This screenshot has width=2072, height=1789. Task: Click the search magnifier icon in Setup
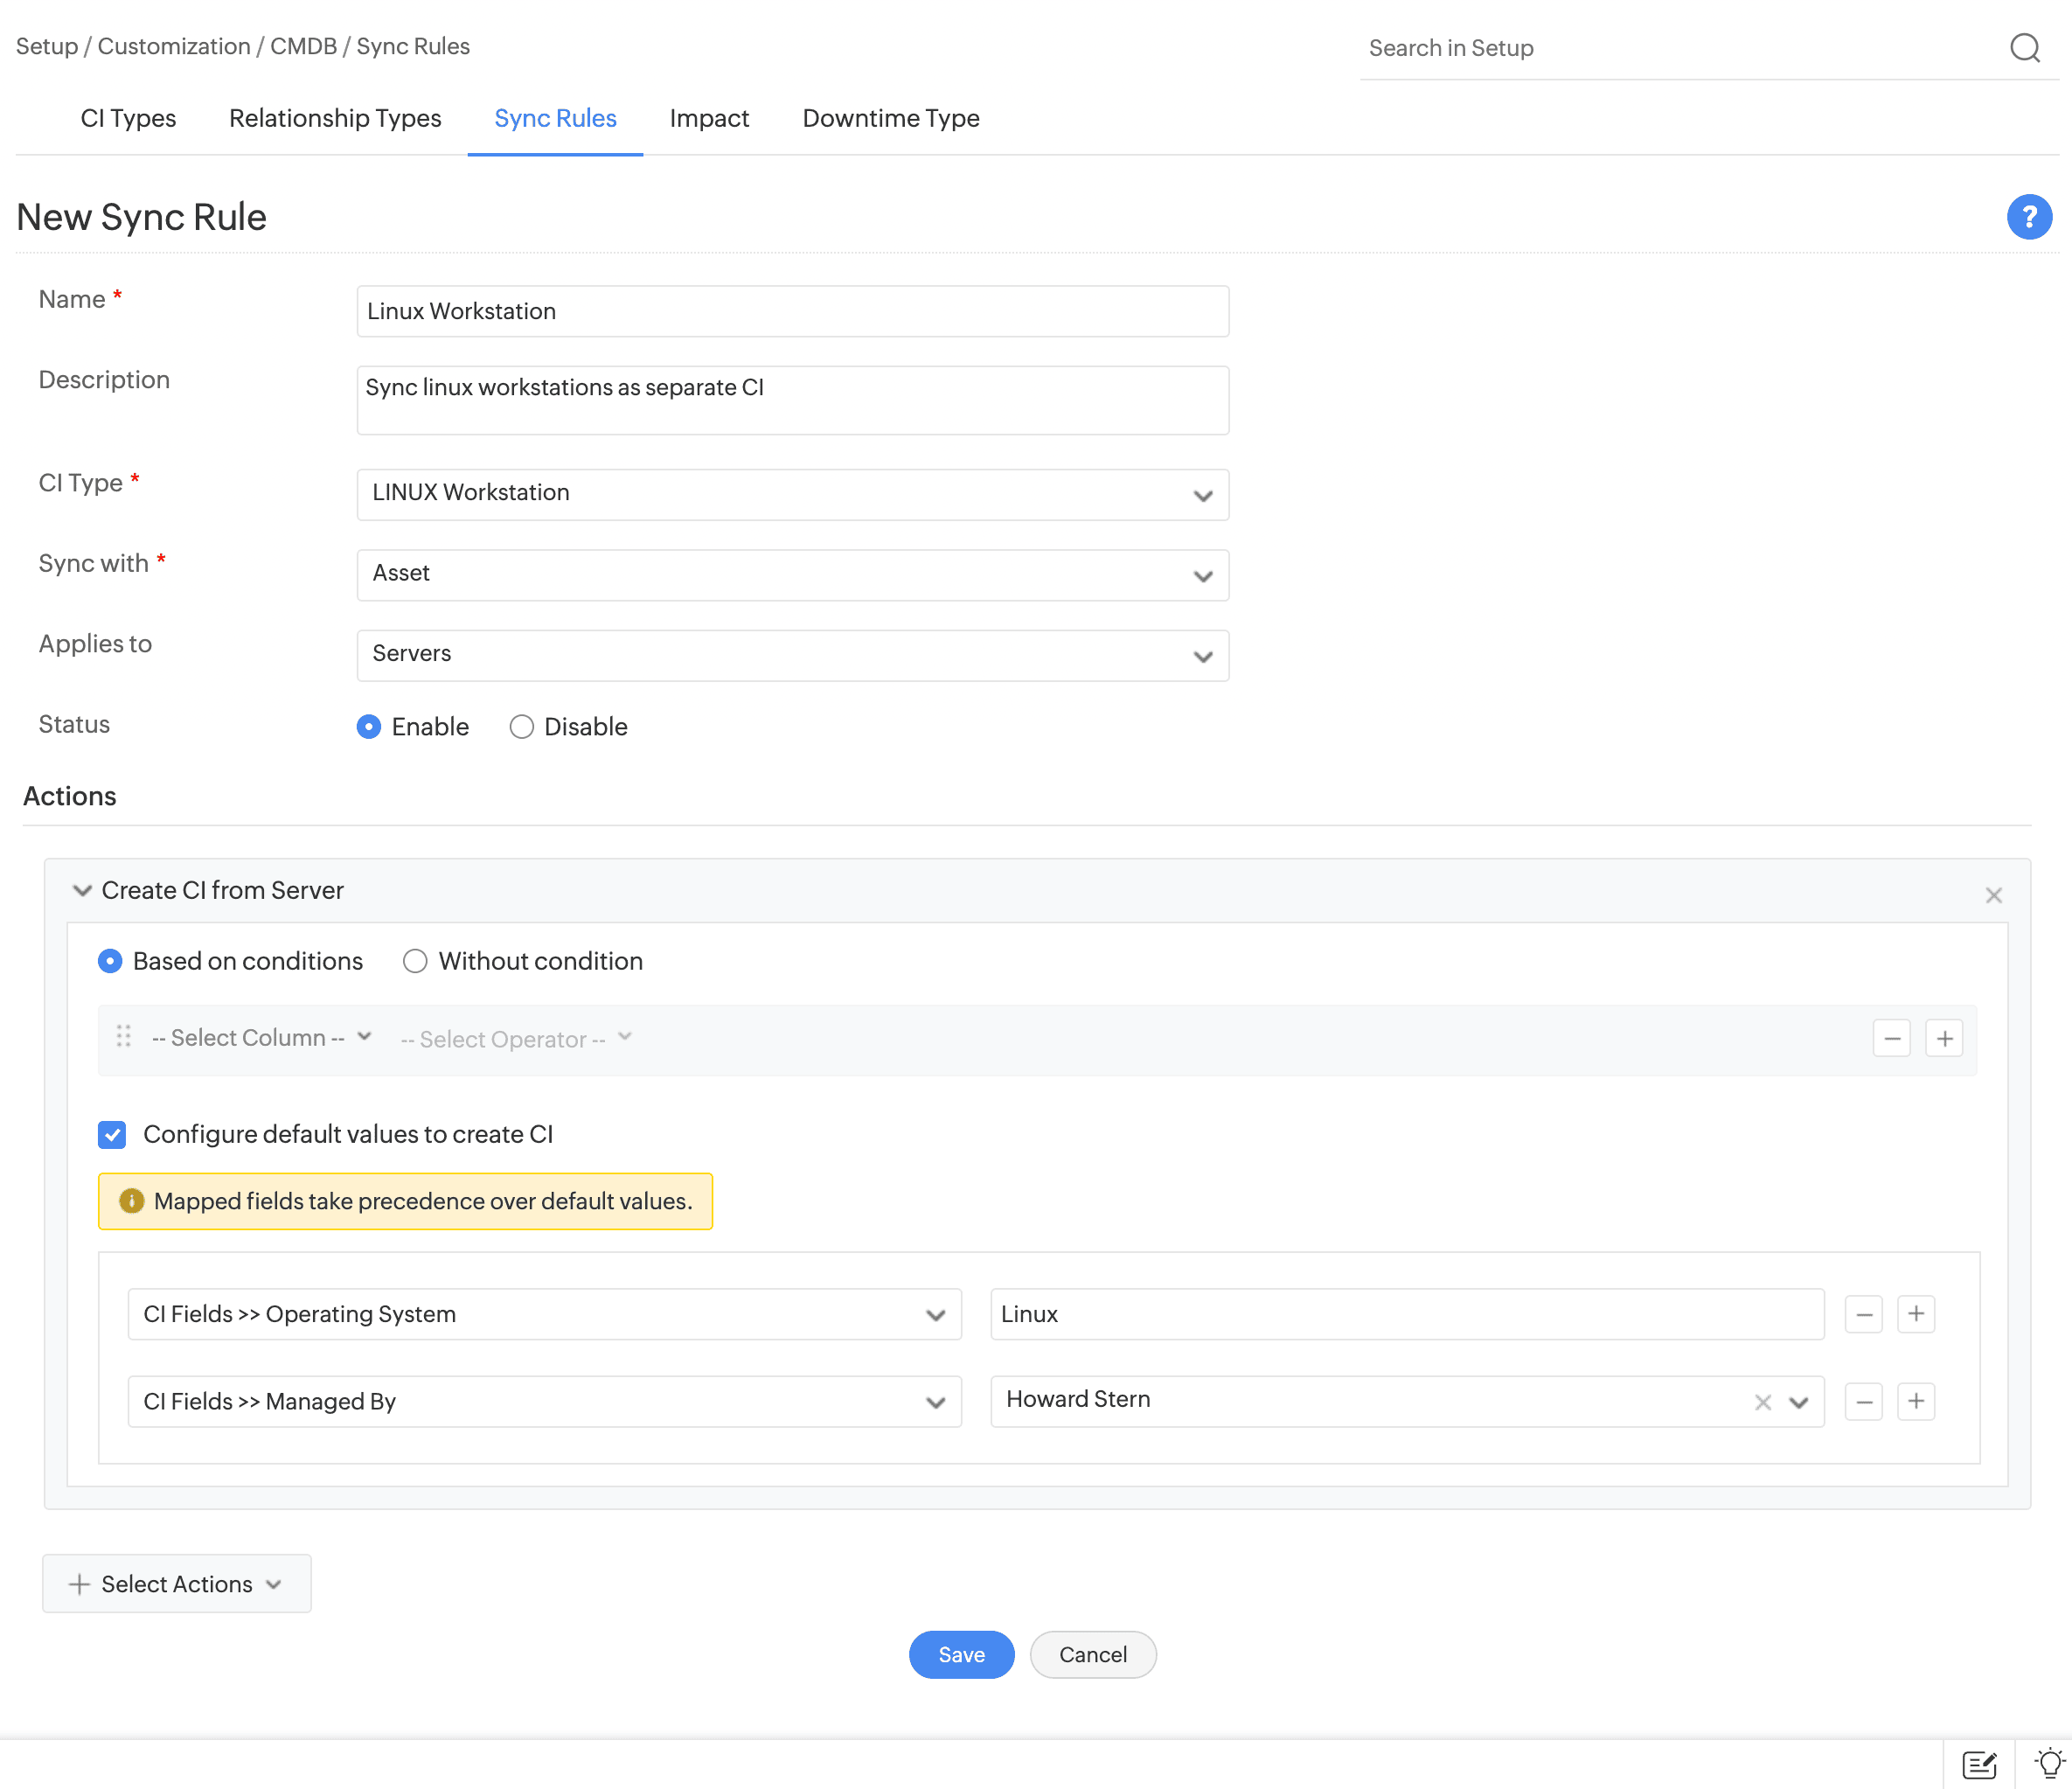click(2024, 48)
